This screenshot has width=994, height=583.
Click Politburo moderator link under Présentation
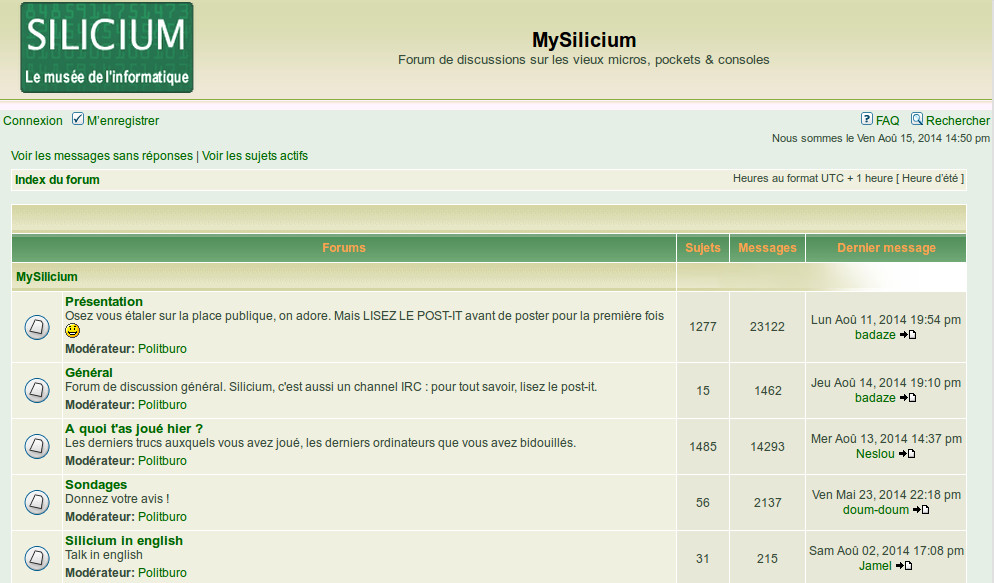tap(162, 349)
